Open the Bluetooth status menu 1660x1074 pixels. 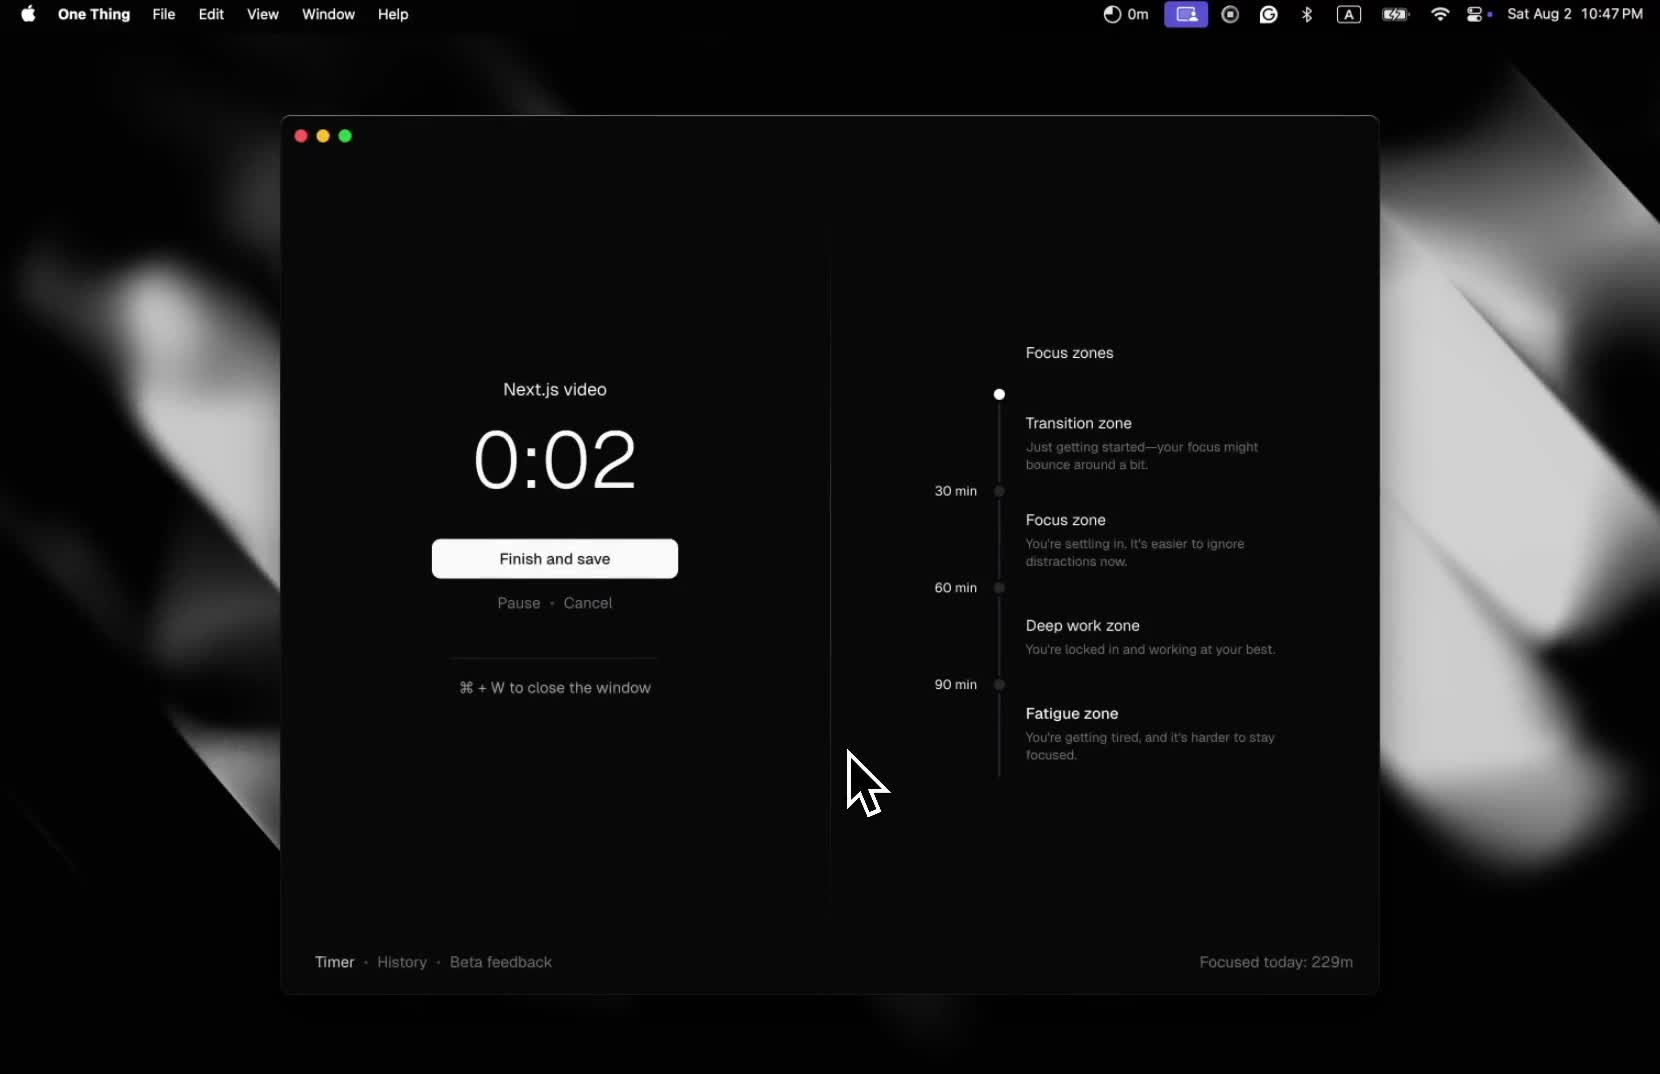(1307, 14)
